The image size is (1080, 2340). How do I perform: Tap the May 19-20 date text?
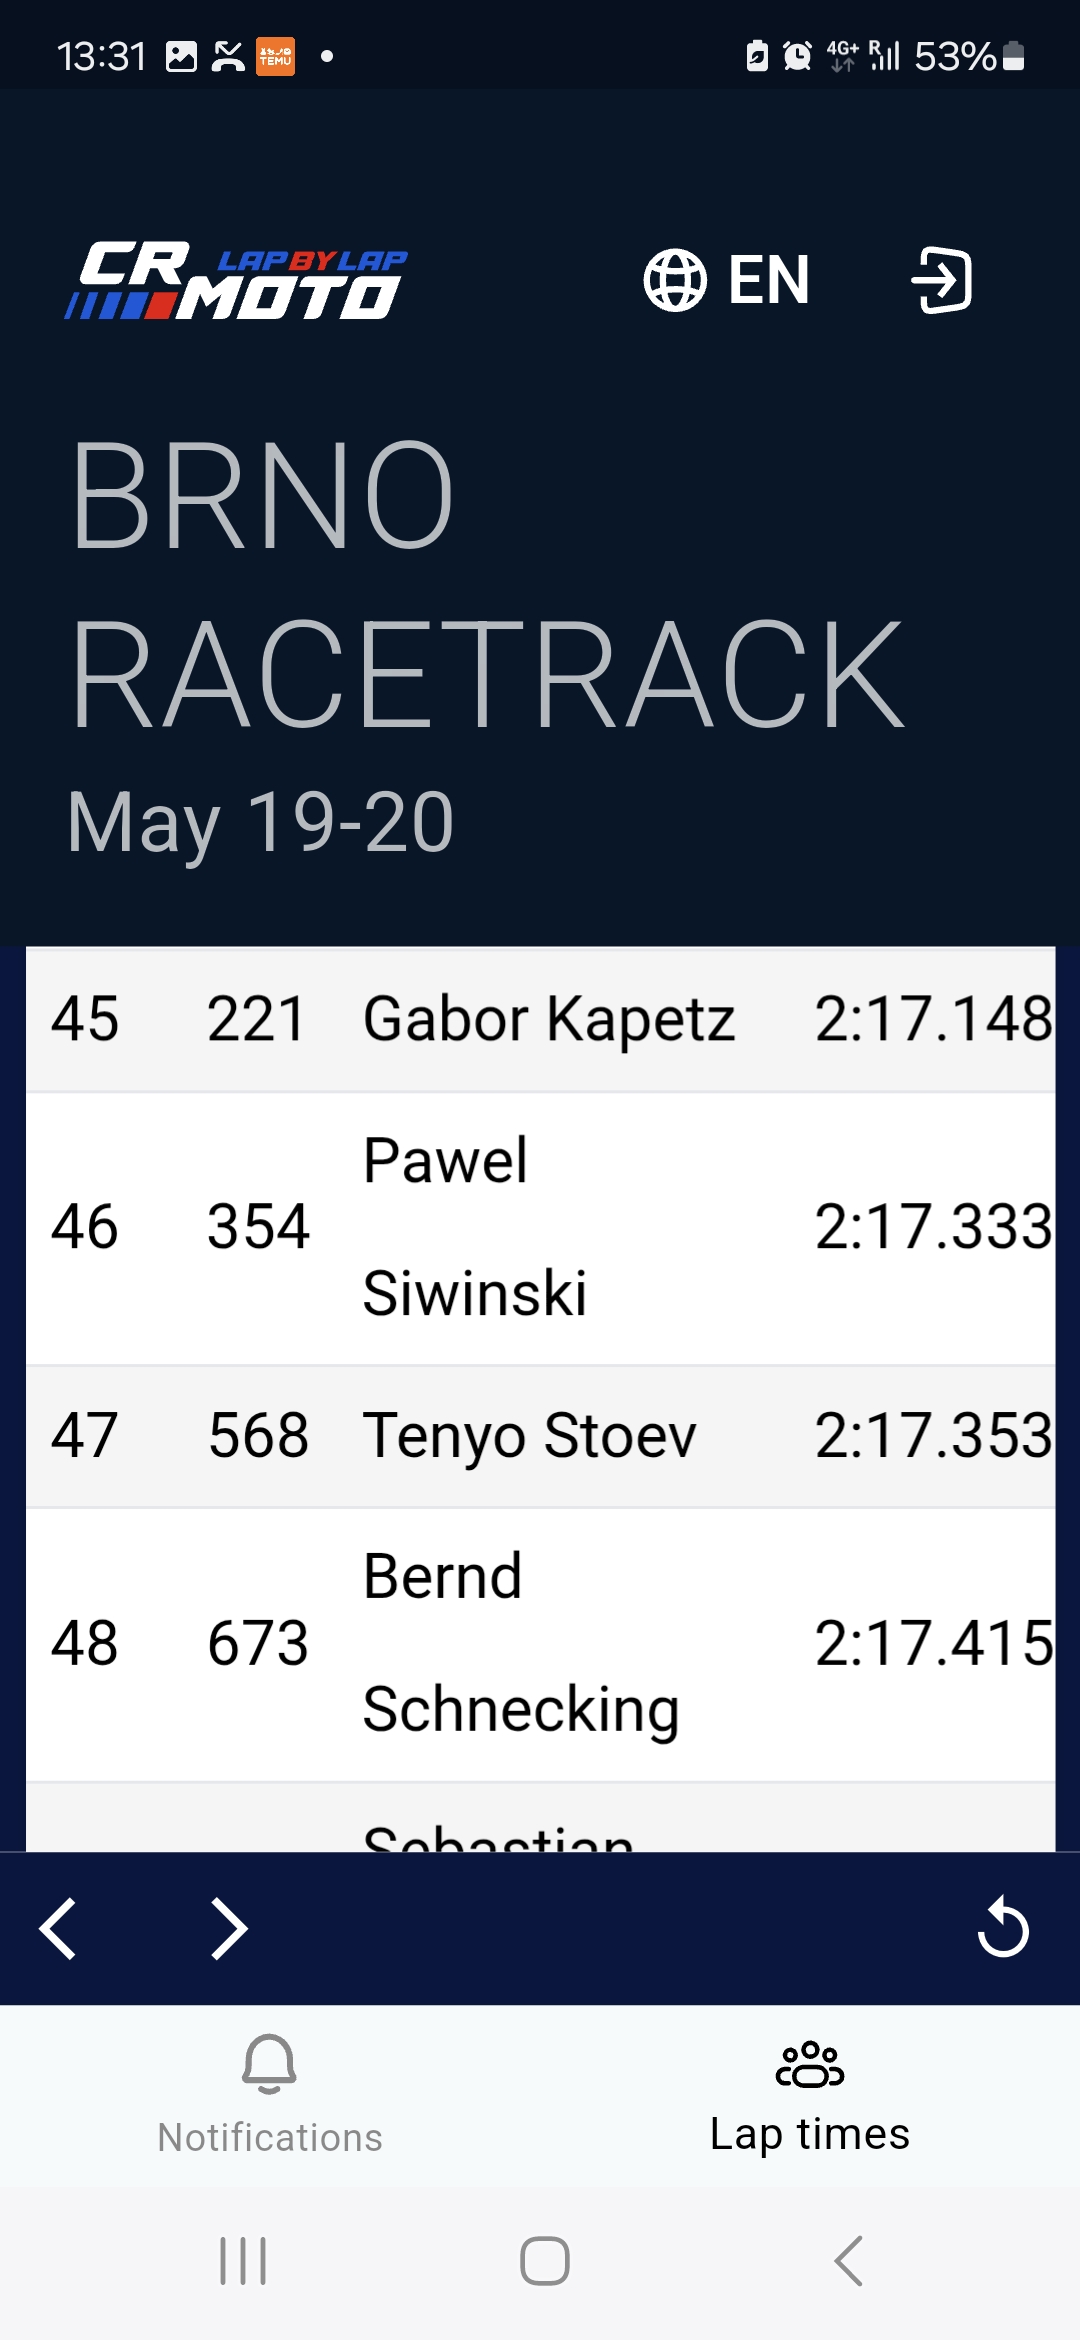(260, 823)
